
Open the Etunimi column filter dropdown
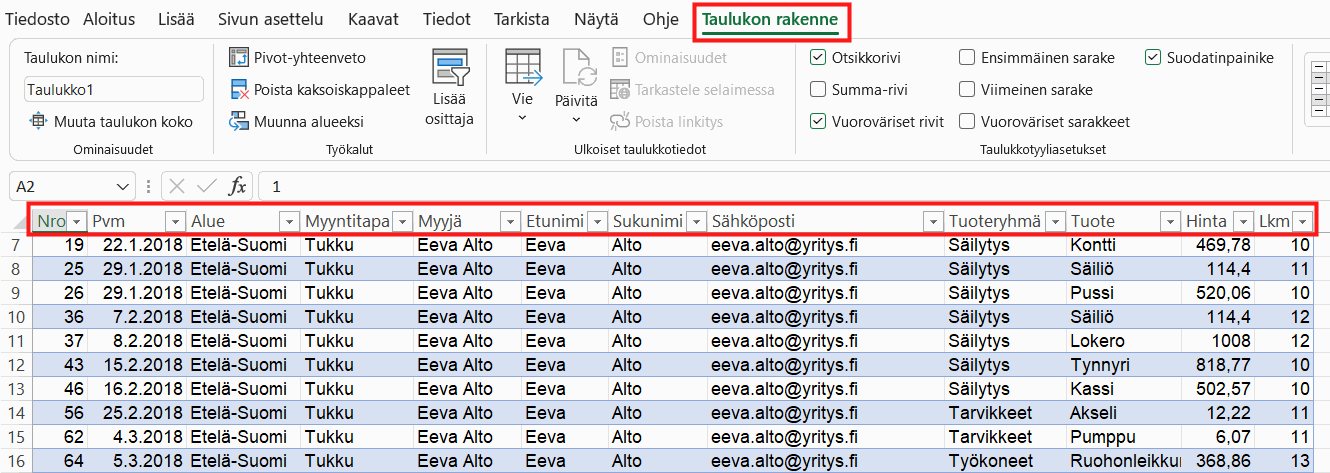(x=597, y=221)
